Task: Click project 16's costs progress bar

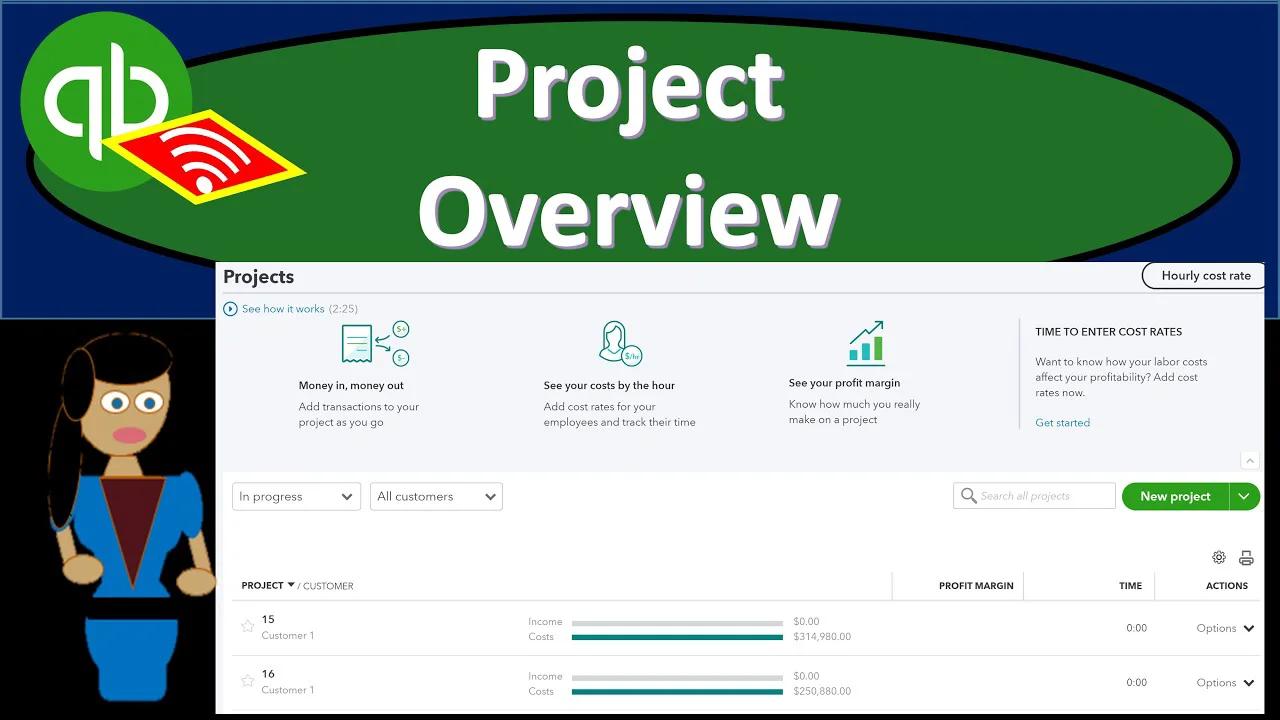Action: pos(677,691)
